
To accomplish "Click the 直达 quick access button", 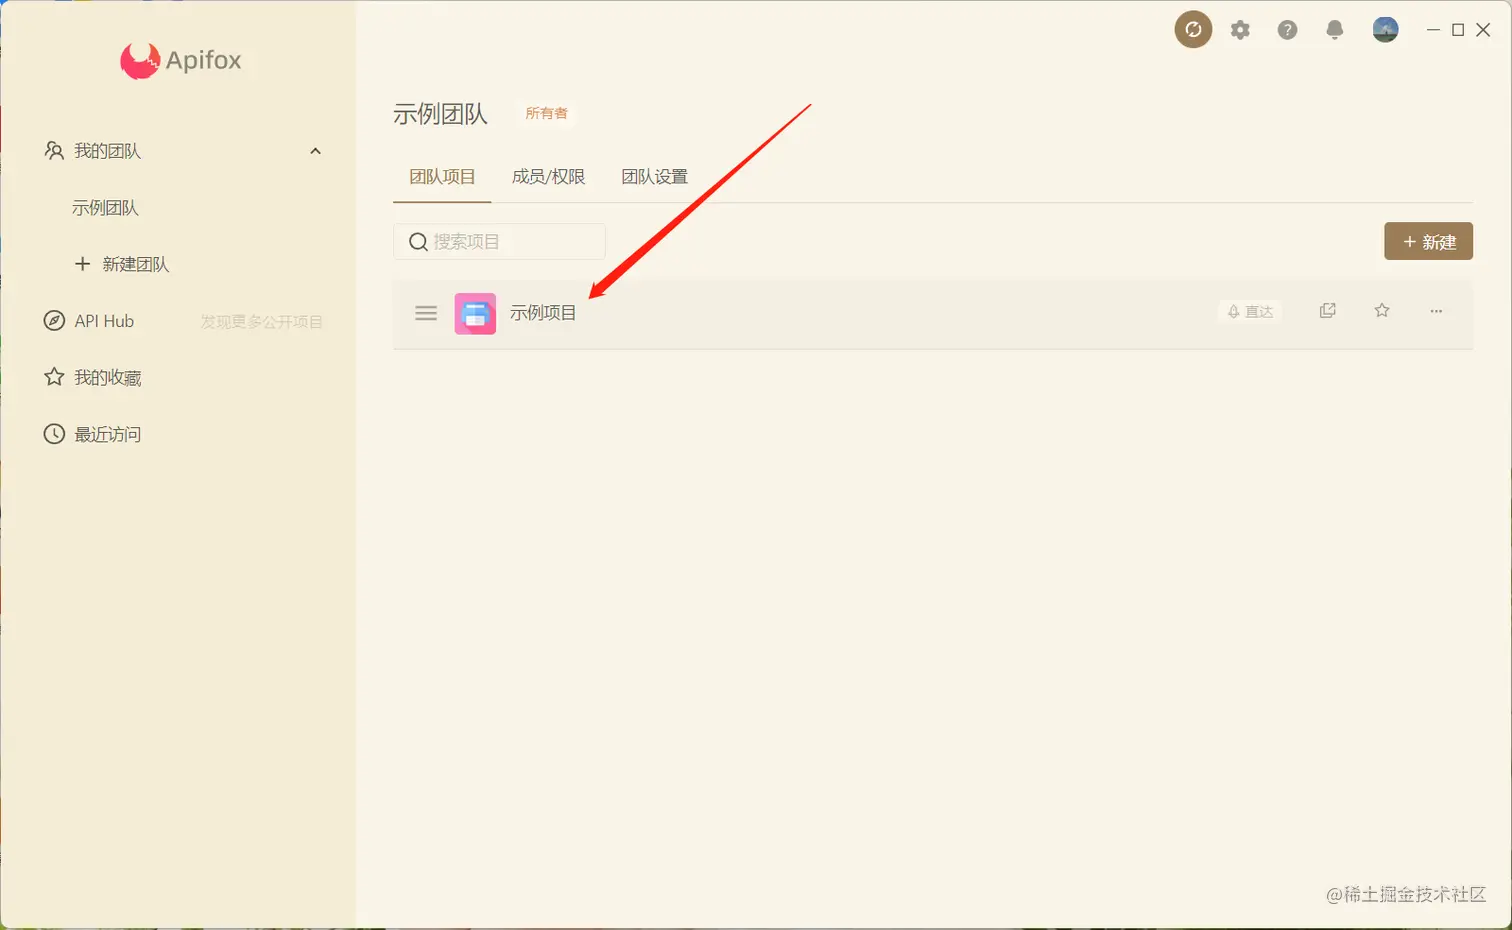I will (1250, 312).
